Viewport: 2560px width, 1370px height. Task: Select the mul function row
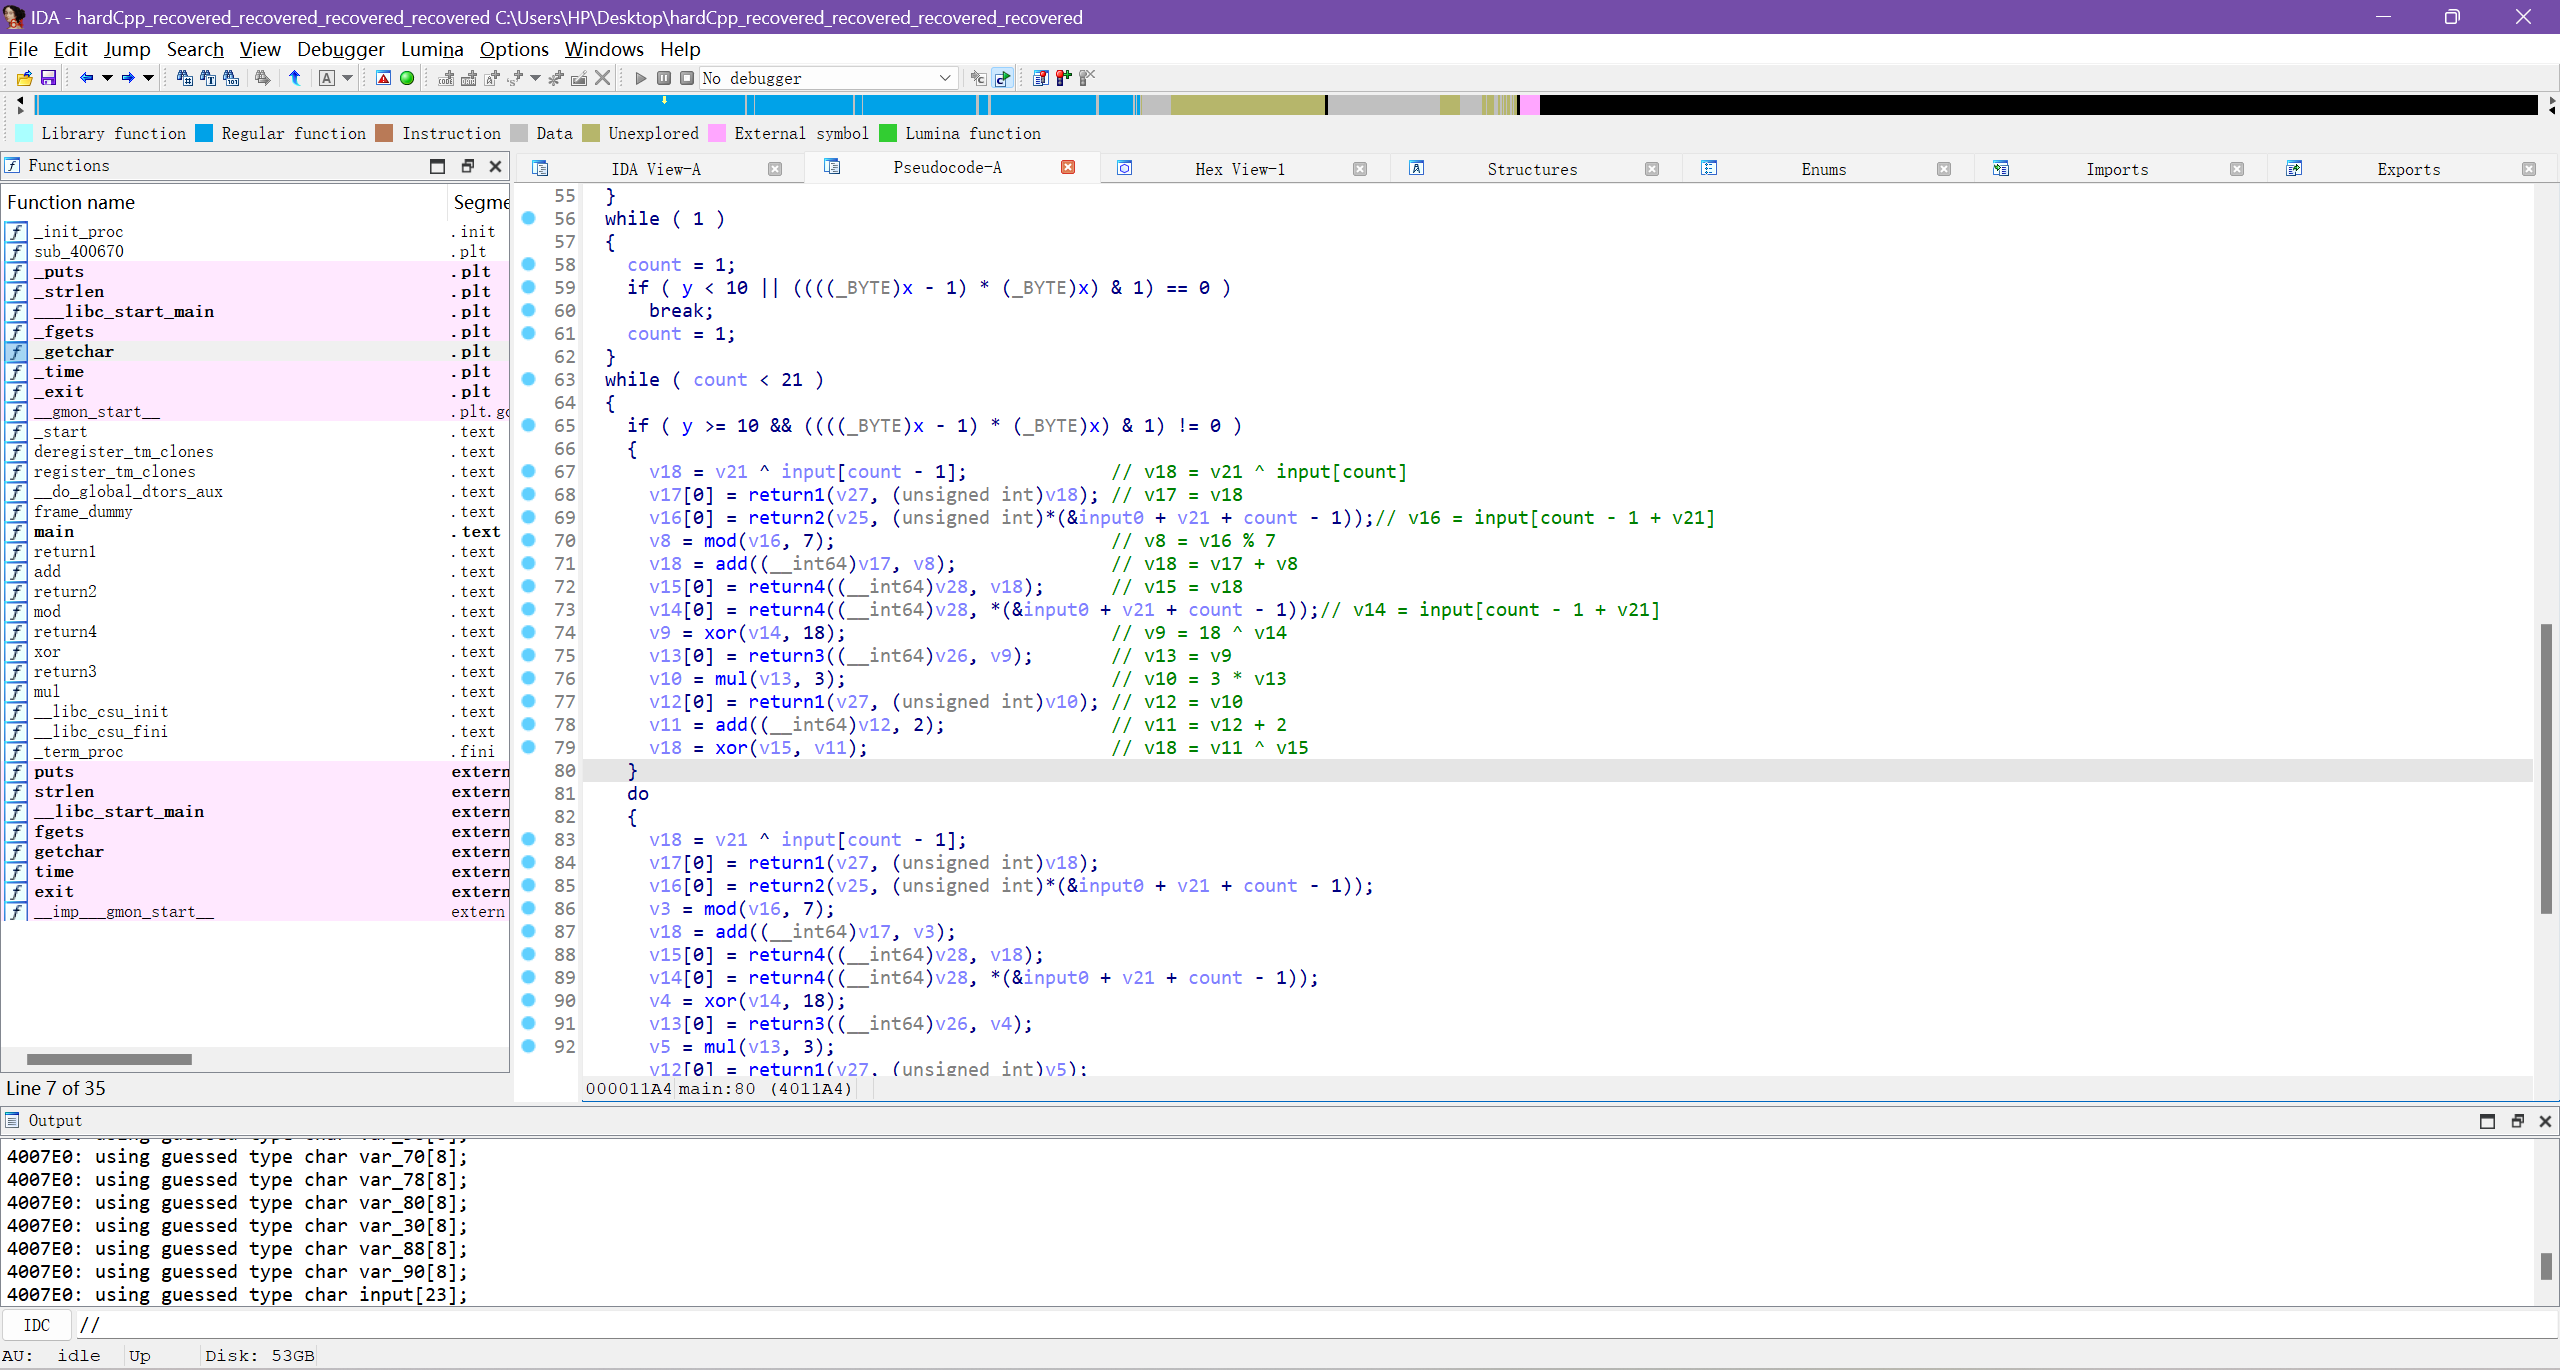(x=256, y=692)
